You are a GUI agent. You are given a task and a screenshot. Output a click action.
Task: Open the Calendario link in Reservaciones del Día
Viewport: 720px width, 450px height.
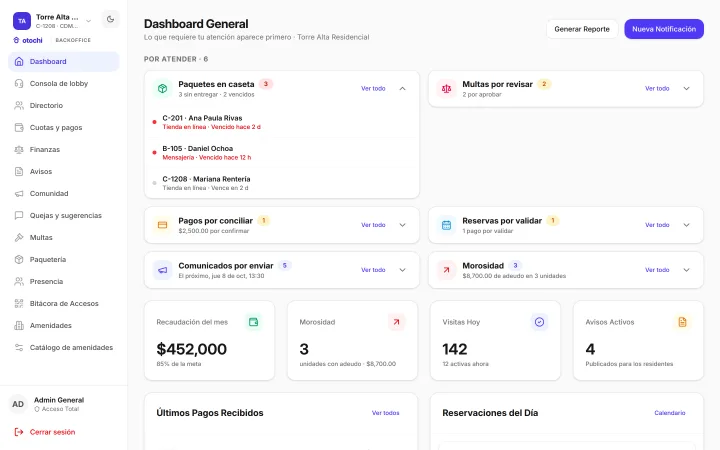pyautogui.click(x=669, y=413)
